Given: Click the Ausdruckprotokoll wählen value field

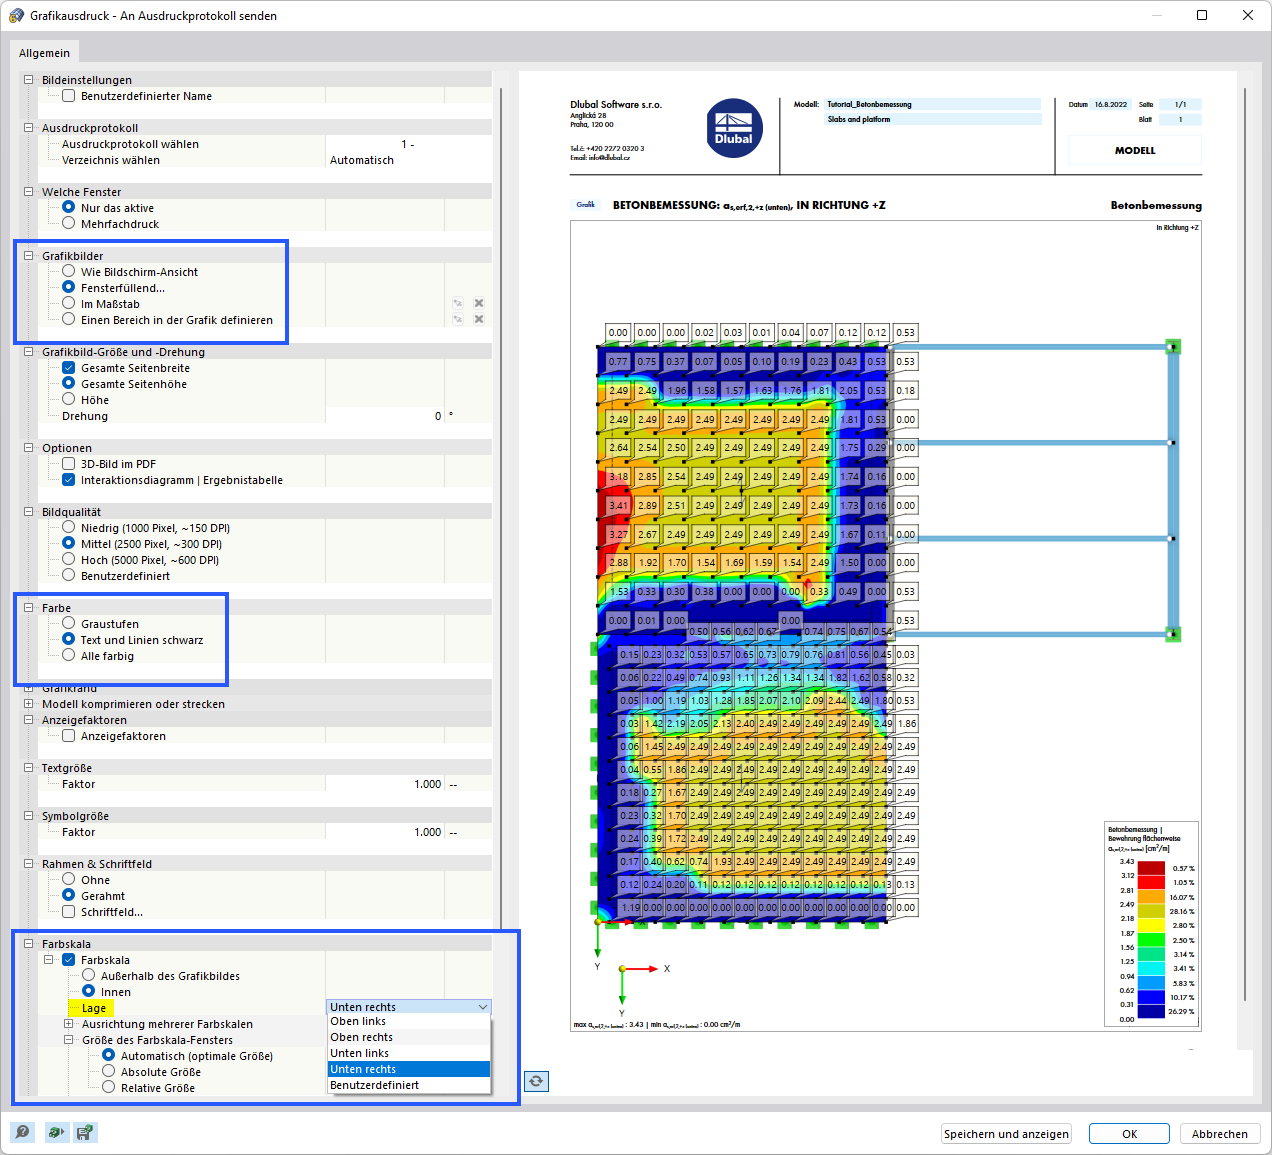Looking at the screenshot, I should coord(408,144).
